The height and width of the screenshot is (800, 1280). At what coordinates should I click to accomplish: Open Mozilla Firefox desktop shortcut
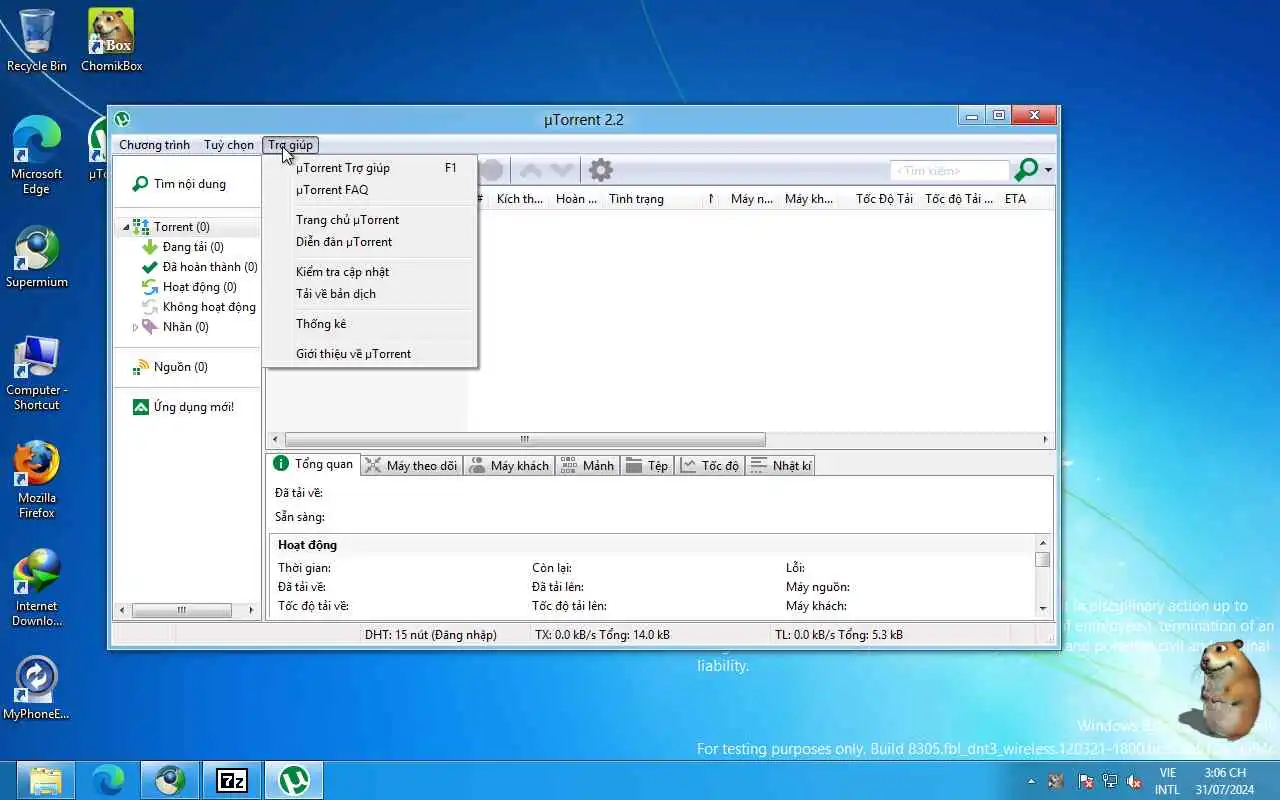pos(37,480)
